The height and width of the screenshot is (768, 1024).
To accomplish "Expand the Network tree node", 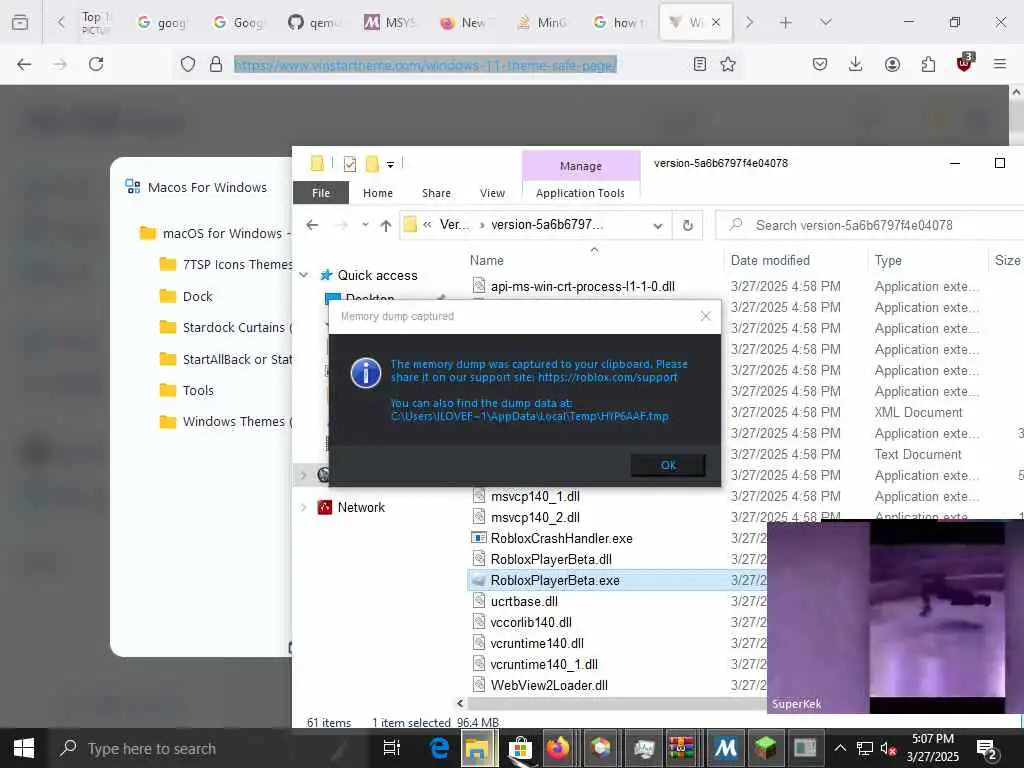I will coord(304,507).
